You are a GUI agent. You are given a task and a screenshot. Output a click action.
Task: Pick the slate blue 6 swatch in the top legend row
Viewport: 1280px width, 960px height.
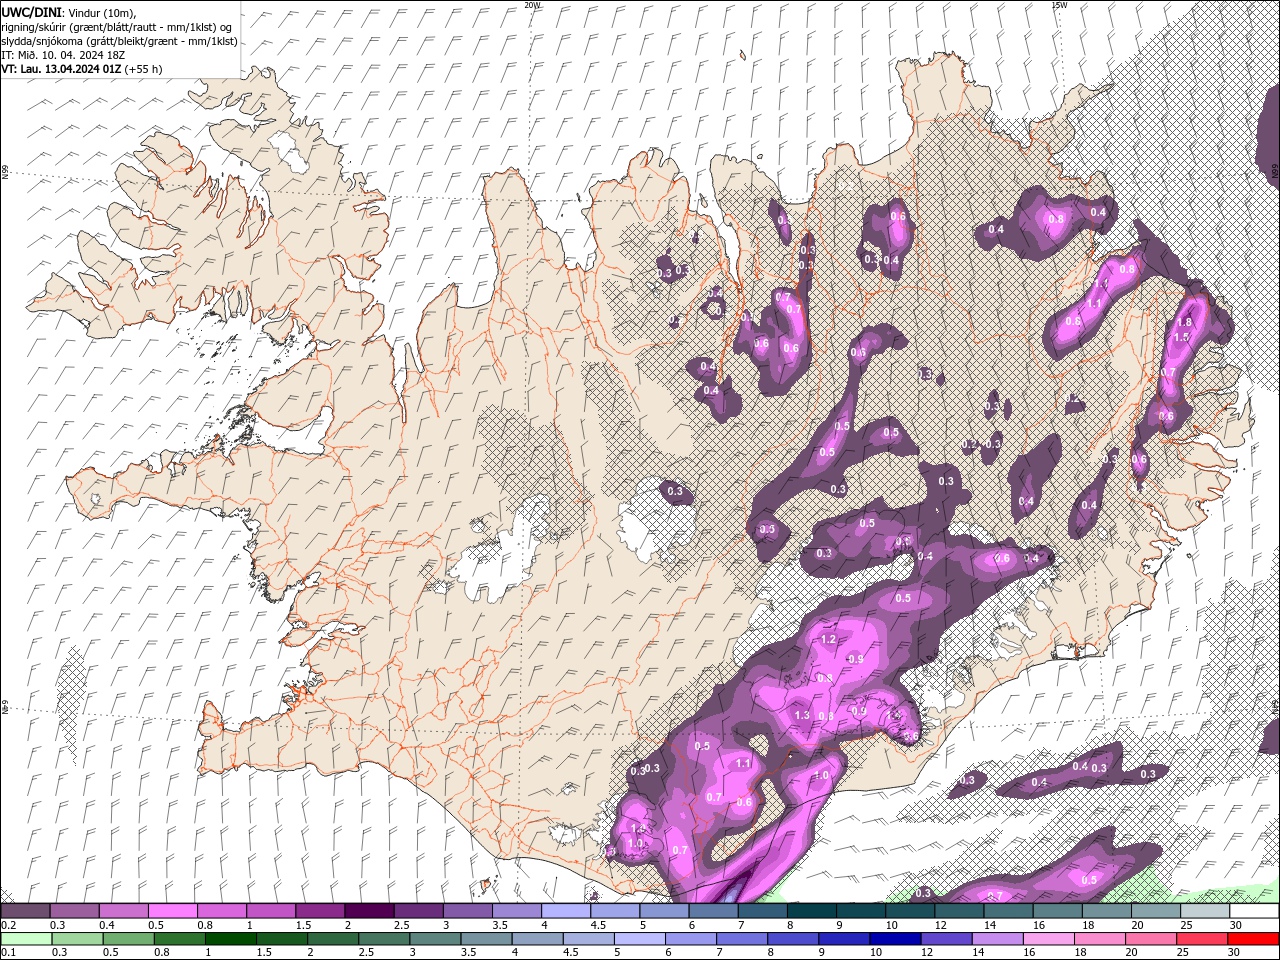click(713, 911)
